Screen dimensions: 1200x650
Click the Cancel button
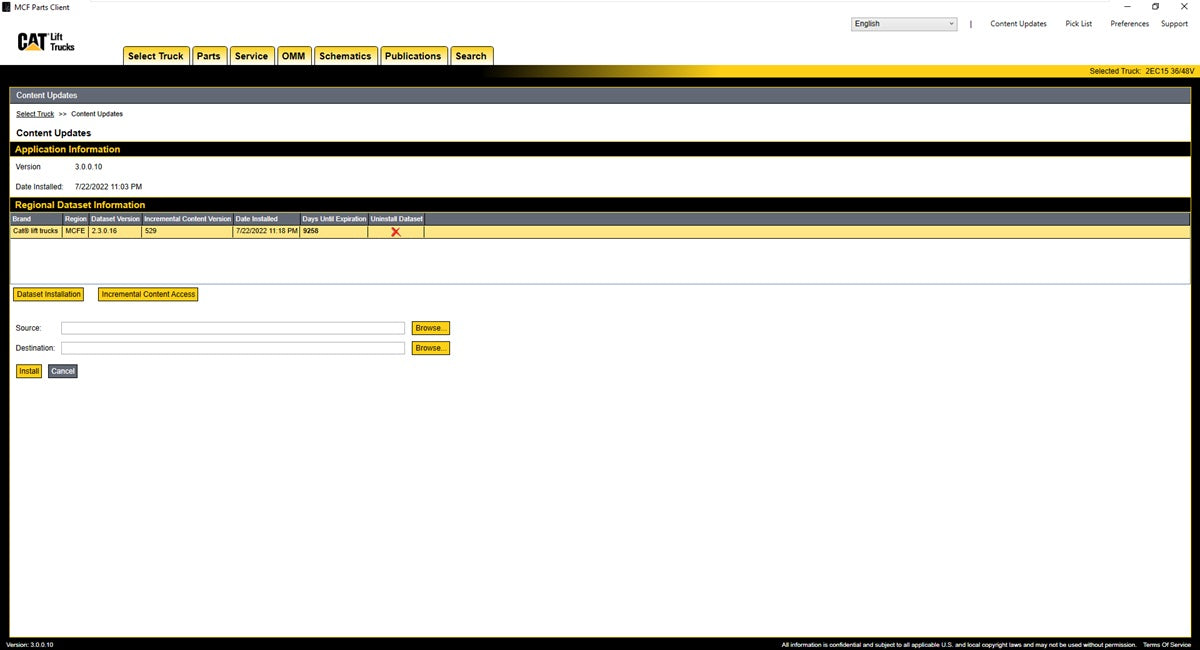coord(62,371)
